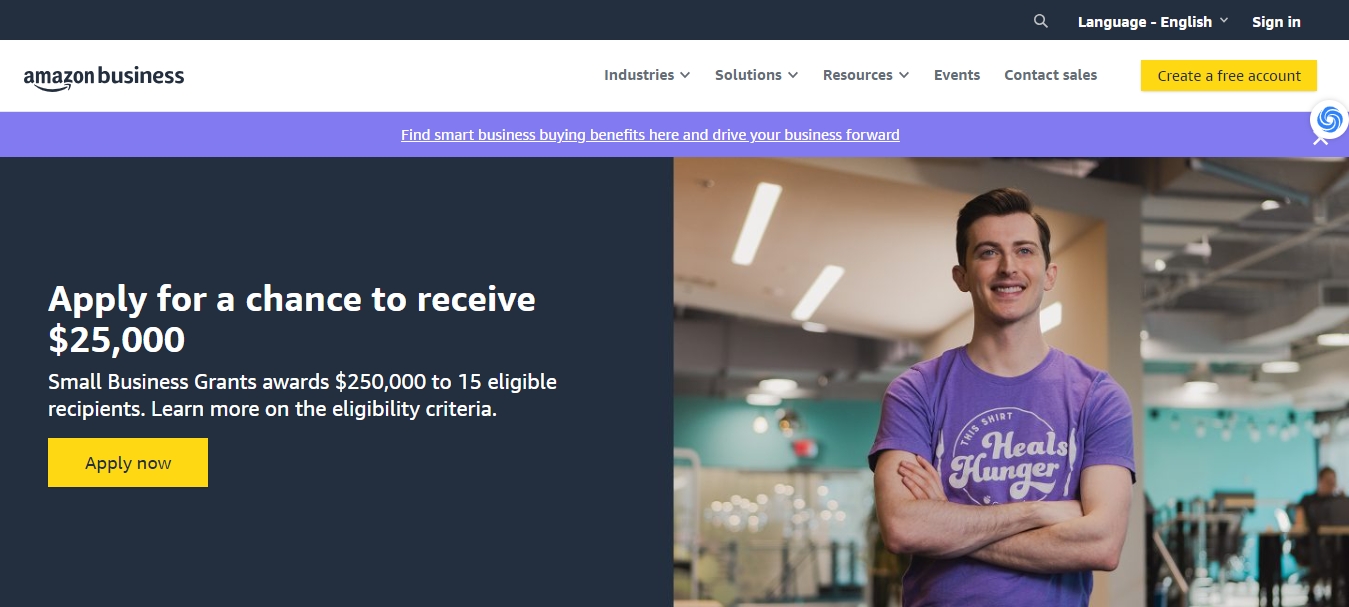Go to the Events page
1349x607 pixels.
tap(957, 75)
